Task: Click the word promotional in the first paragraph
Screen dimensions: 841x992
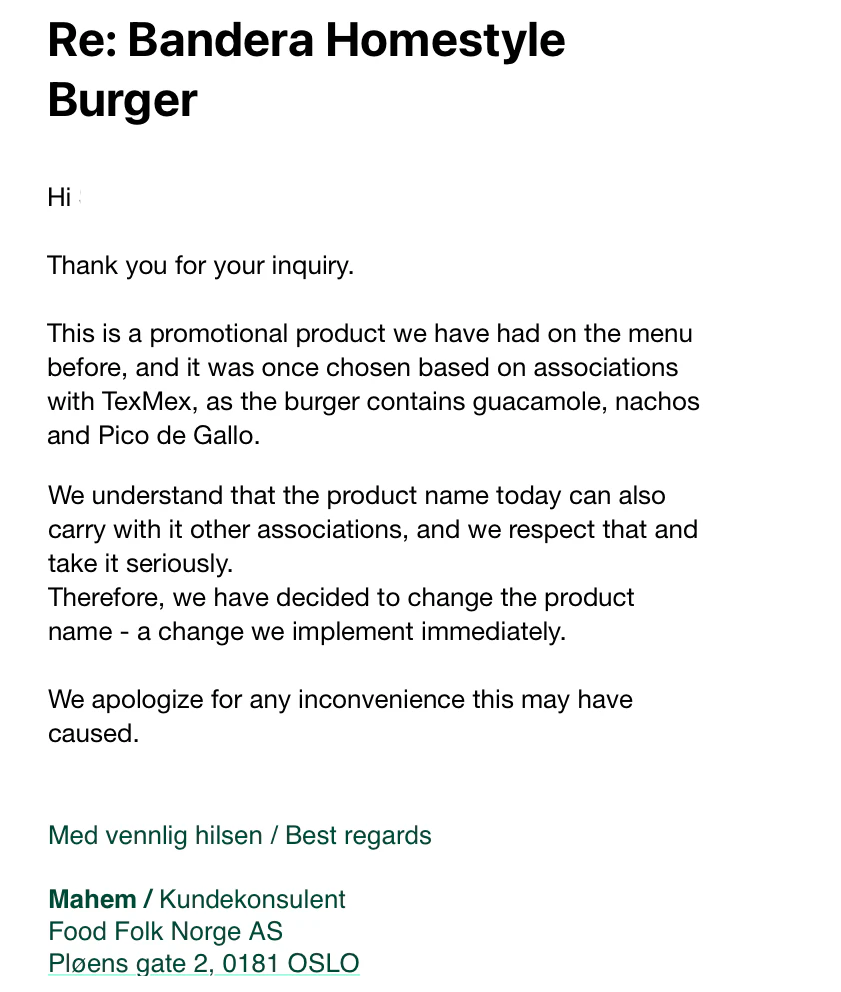Action: 218,334
